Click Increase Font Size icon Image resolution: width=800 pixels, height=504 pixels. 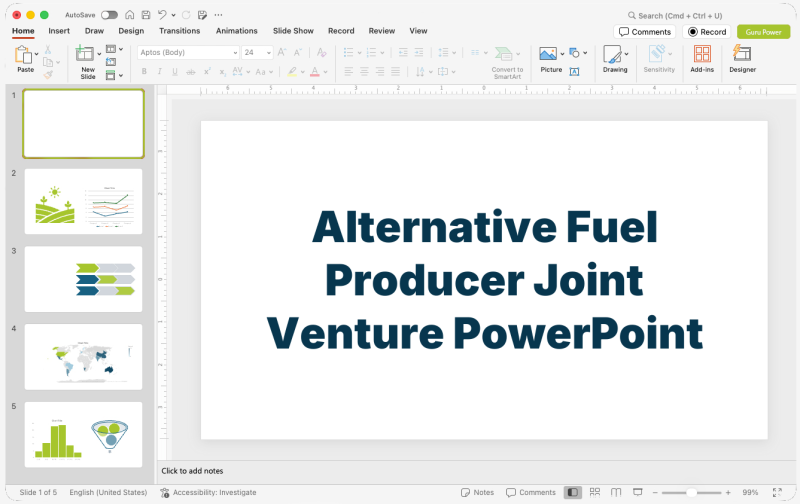[282, 52]
